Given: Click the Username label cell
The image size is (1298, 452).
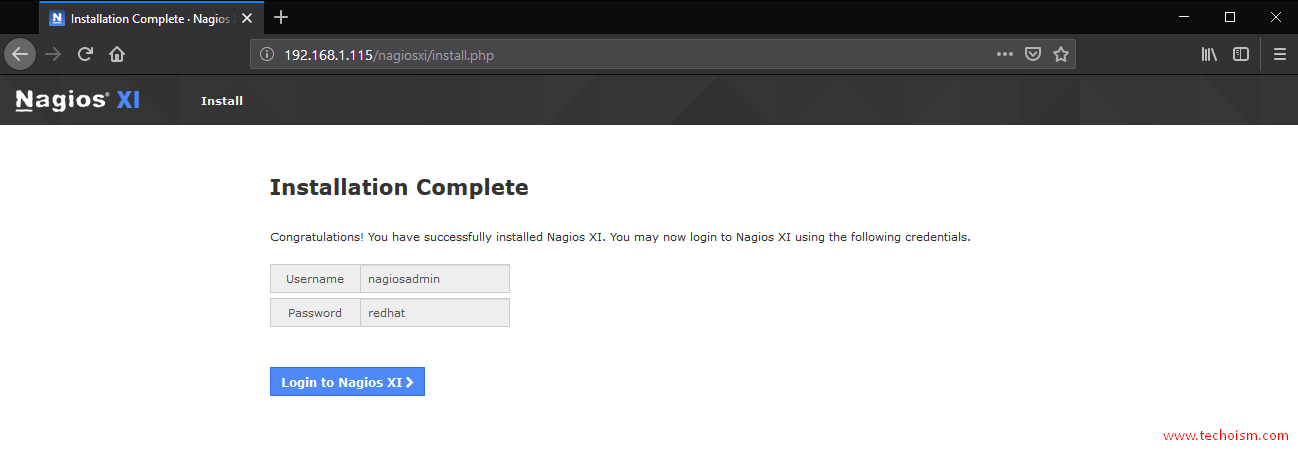Looking at the screenshot, I should point(315,279).
